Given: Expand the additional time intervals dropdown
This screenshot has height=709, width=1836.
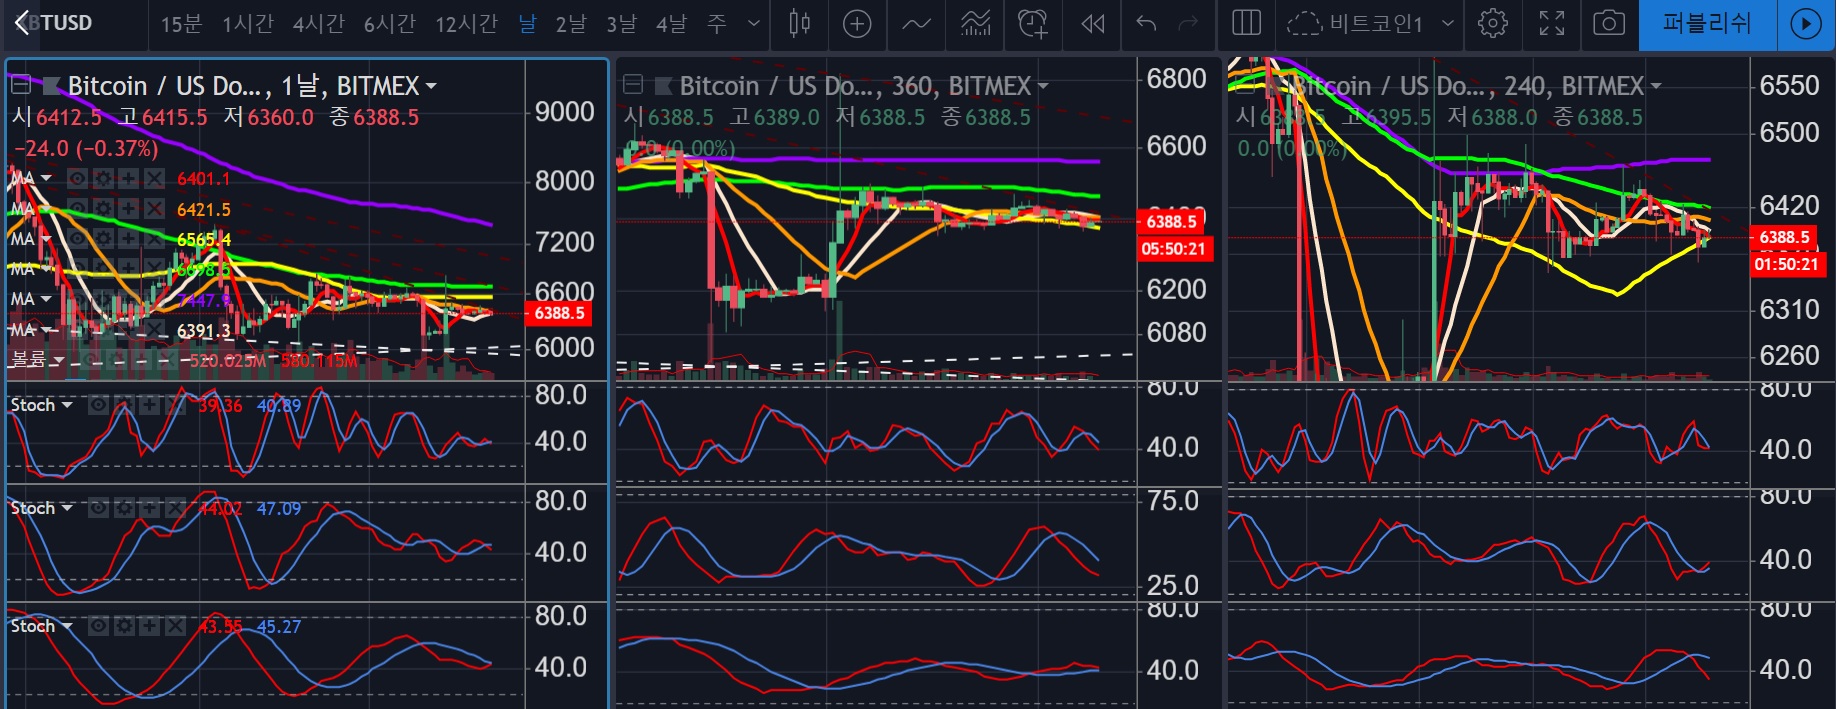Looking at the screenshot, I should 754,24.
